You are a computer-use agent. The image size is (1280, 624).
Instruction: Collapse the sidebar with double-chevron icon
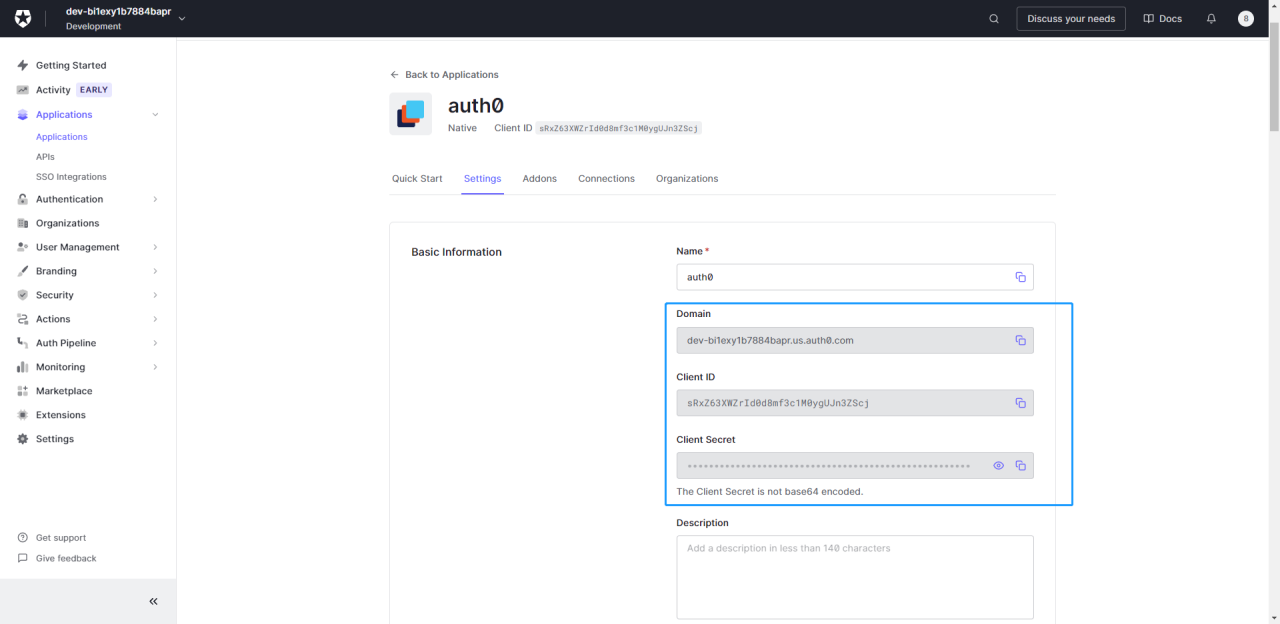pos(153,601)
